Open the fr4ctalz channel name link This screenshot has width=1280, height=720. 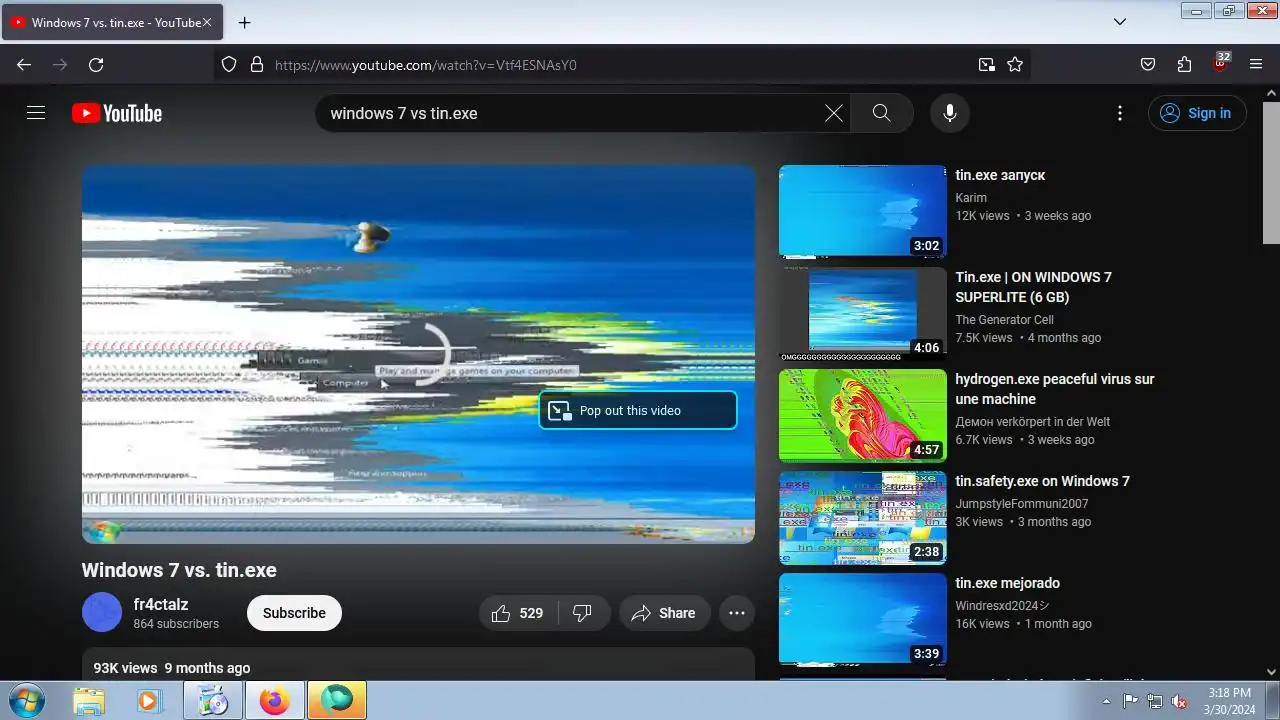[161, 604]
